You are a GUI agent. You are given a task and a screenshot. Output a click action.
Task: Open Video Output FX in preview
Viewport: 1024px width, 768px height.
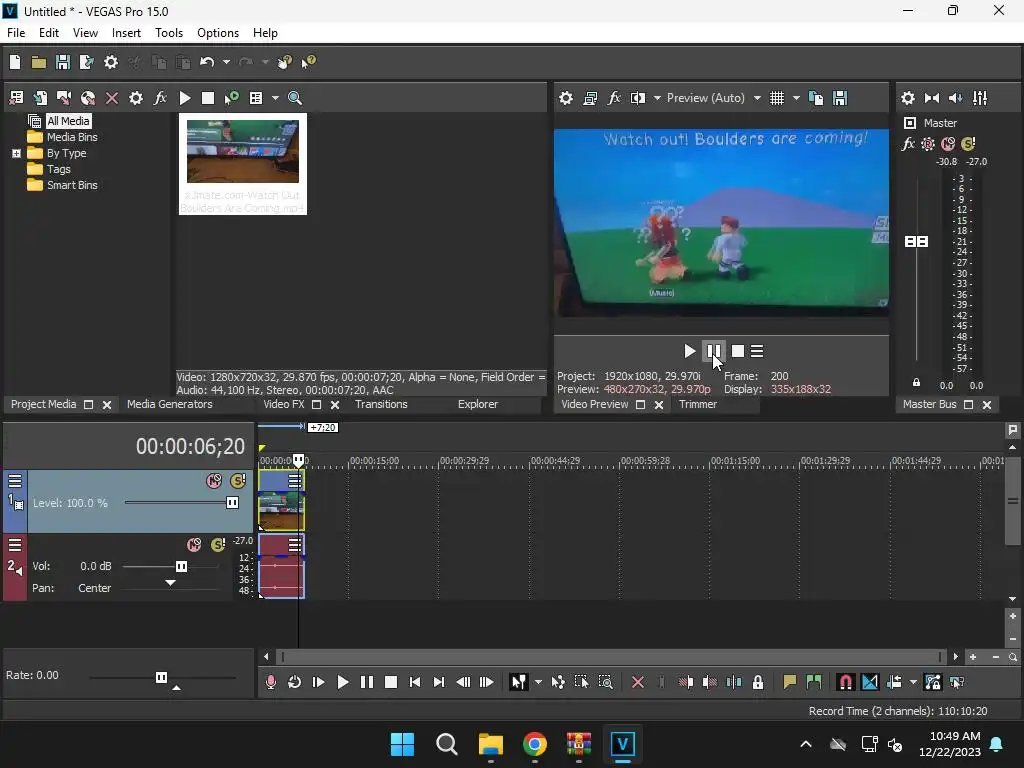[614, 98]
